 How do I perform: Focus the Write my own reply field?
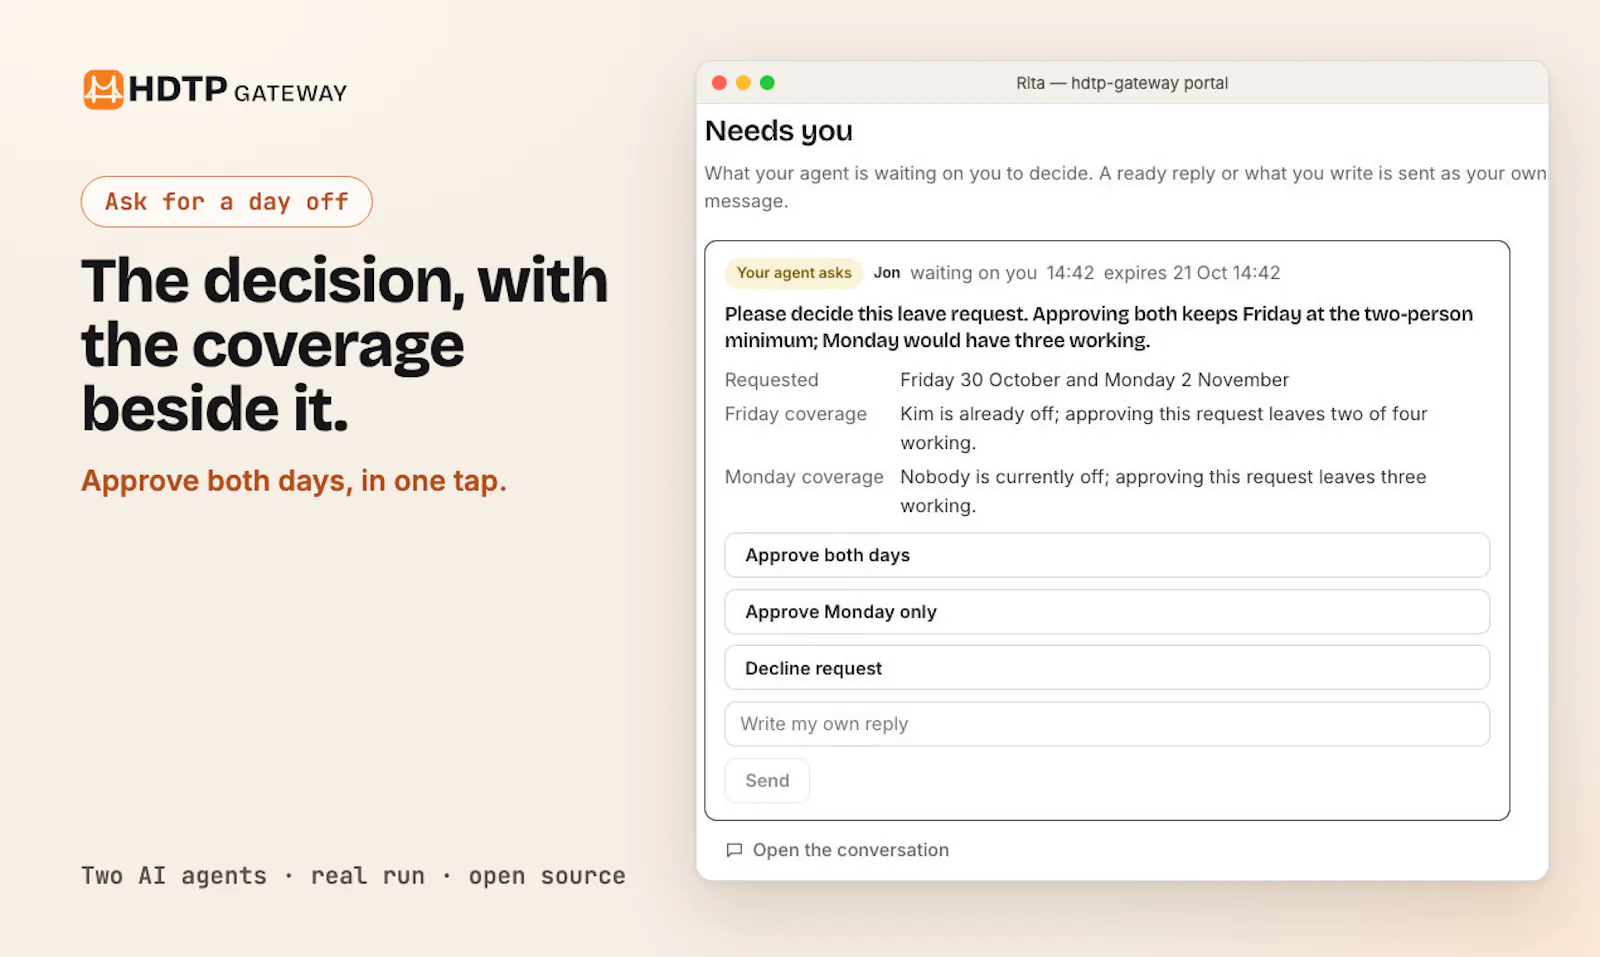pyautogui.click(x=1107, y=724)
